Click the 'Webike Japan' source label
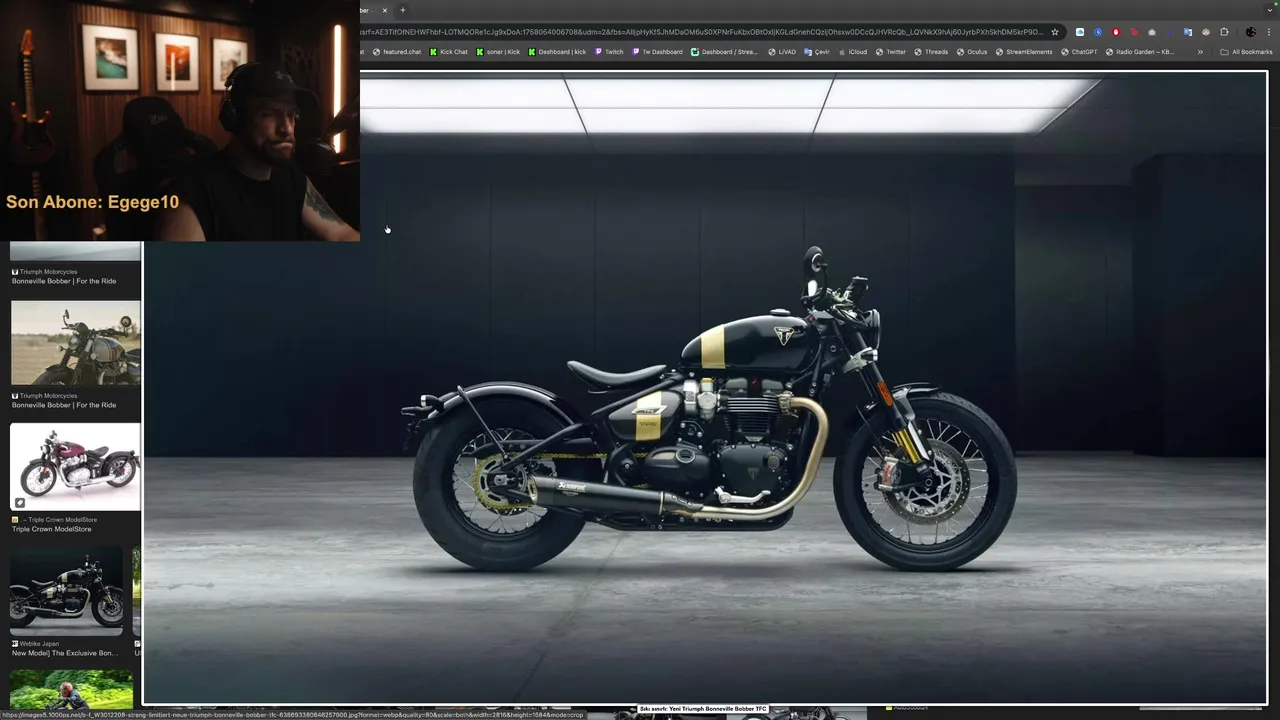This screenshot has width=1280, height=720. pos(39,644)
